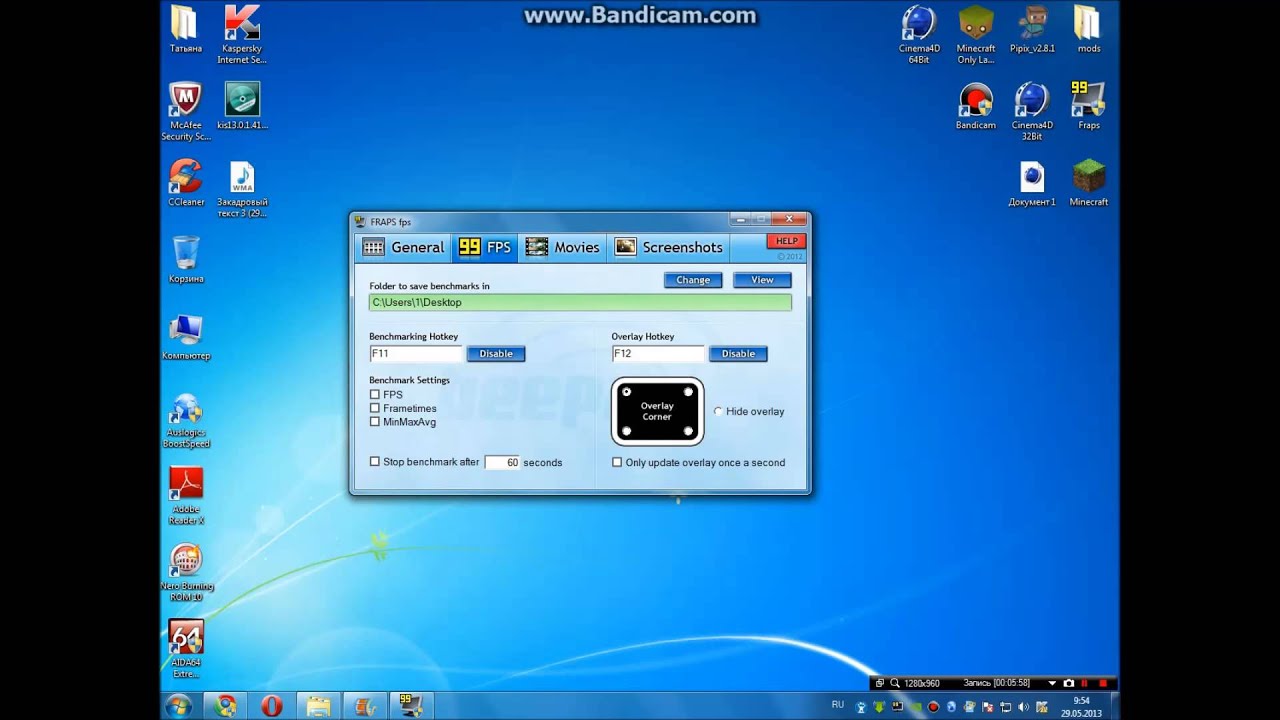Image resolution: width=1280 pixels, height=720 pixels.
Task: Click the Bandicam magnifier size icon
Action: pos(895,683)
